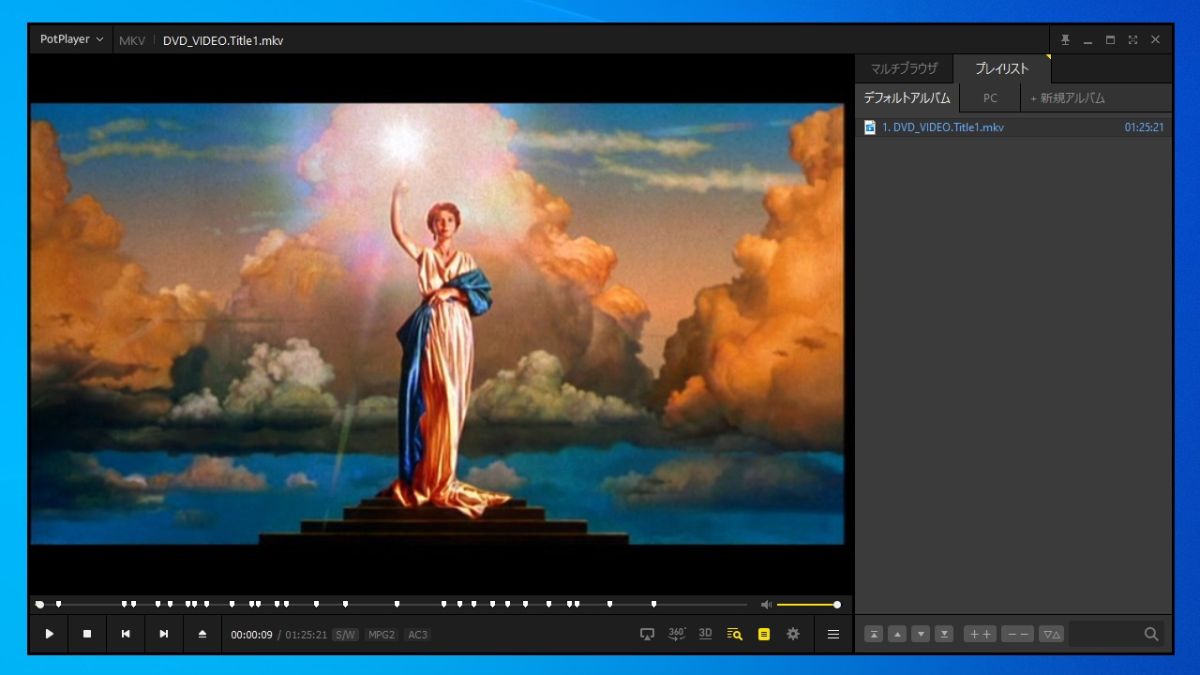Screen dimensions: 1200x675
Task: Enter fullscreen mode from the title bar
Action: coord(1133,40)
